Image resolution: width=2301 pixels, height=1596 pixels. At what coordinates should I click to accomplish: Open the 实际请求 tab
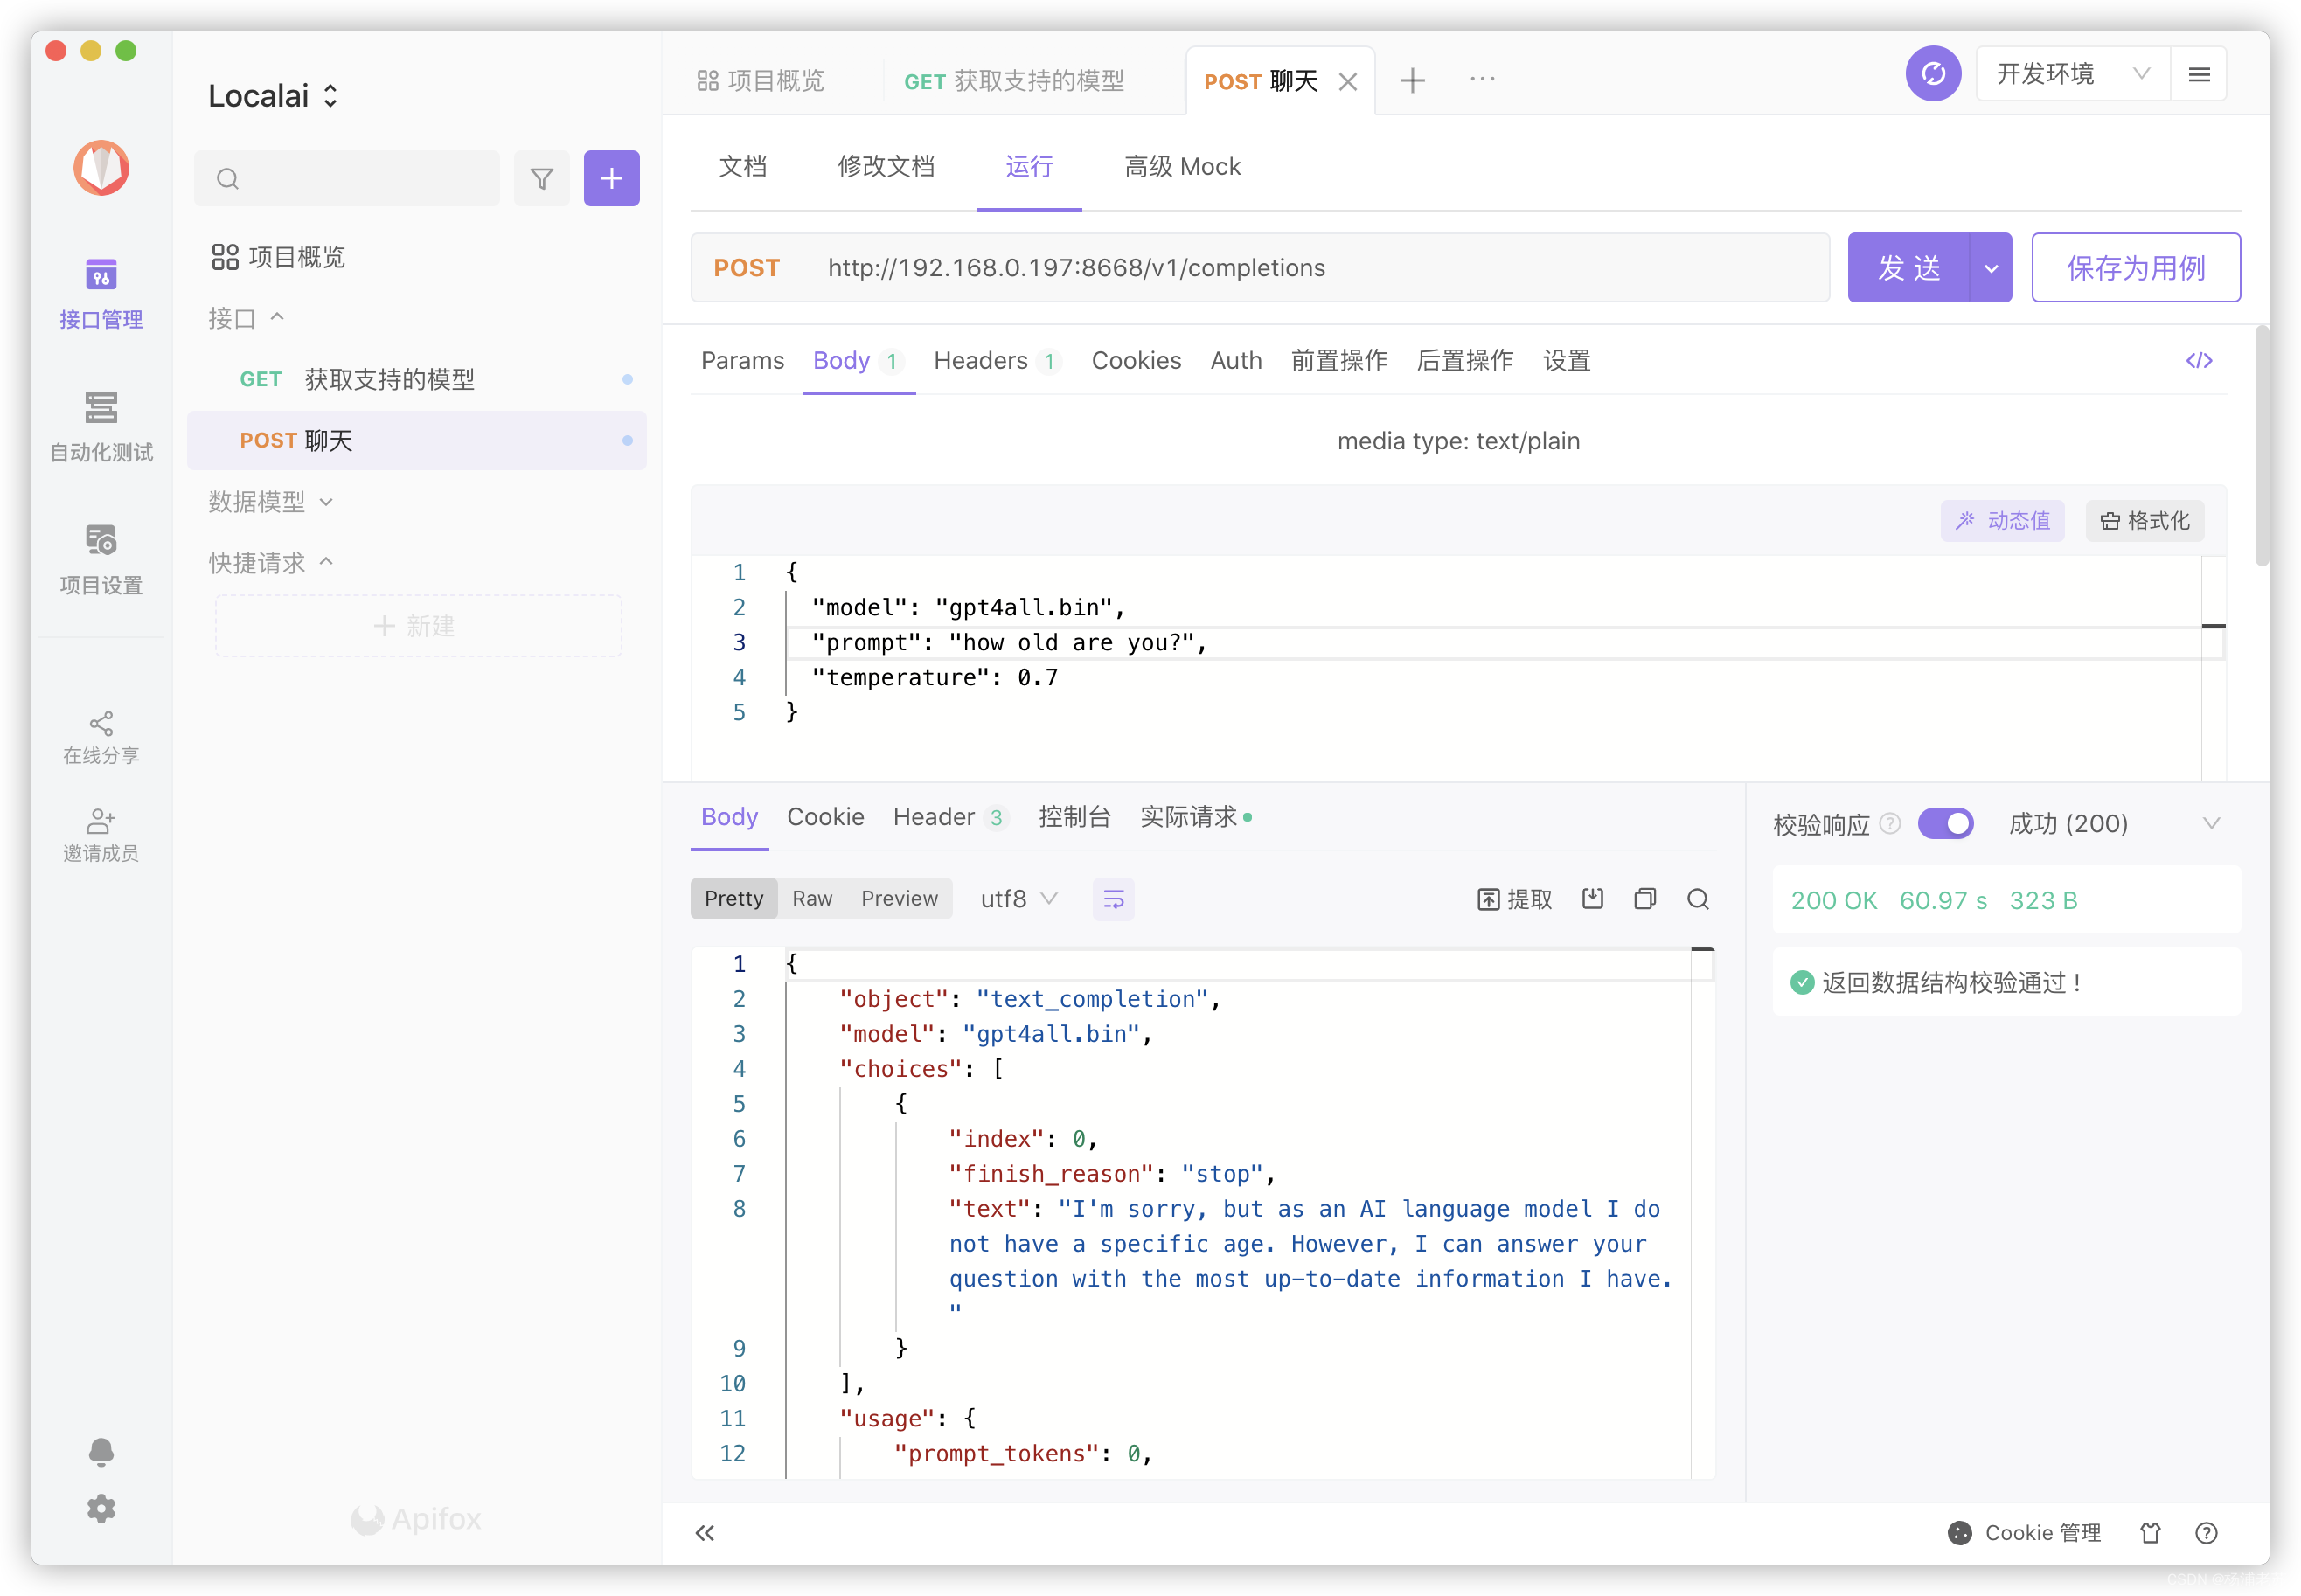pyautogui.click(x=1195, y=818)
